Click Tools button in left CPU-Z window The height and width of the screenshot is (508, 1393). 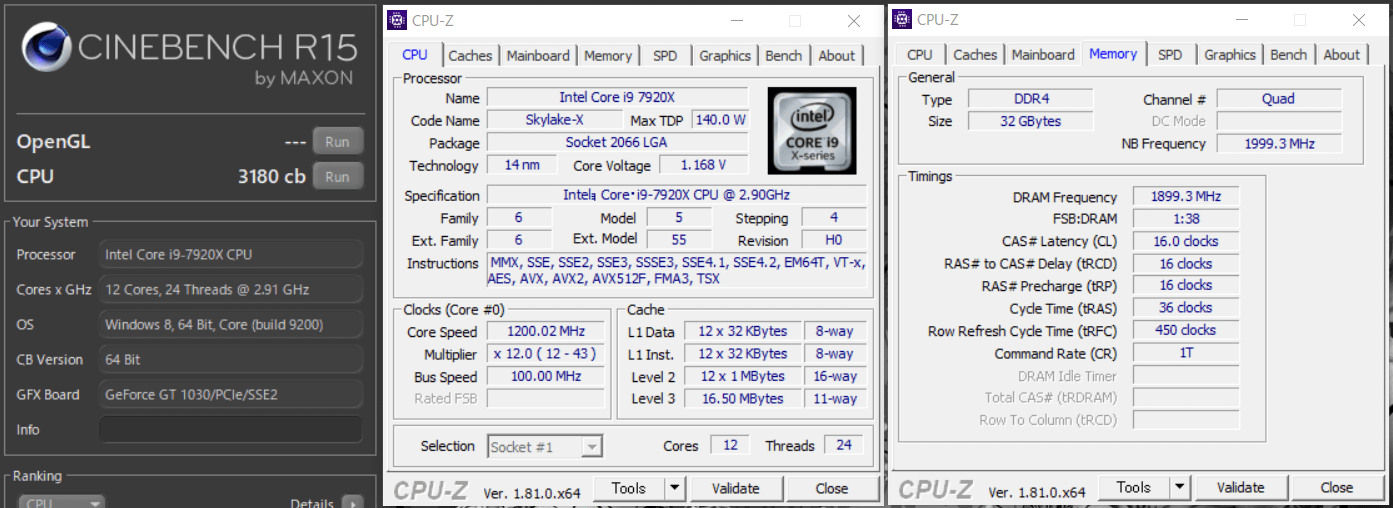tap(629, 488)
